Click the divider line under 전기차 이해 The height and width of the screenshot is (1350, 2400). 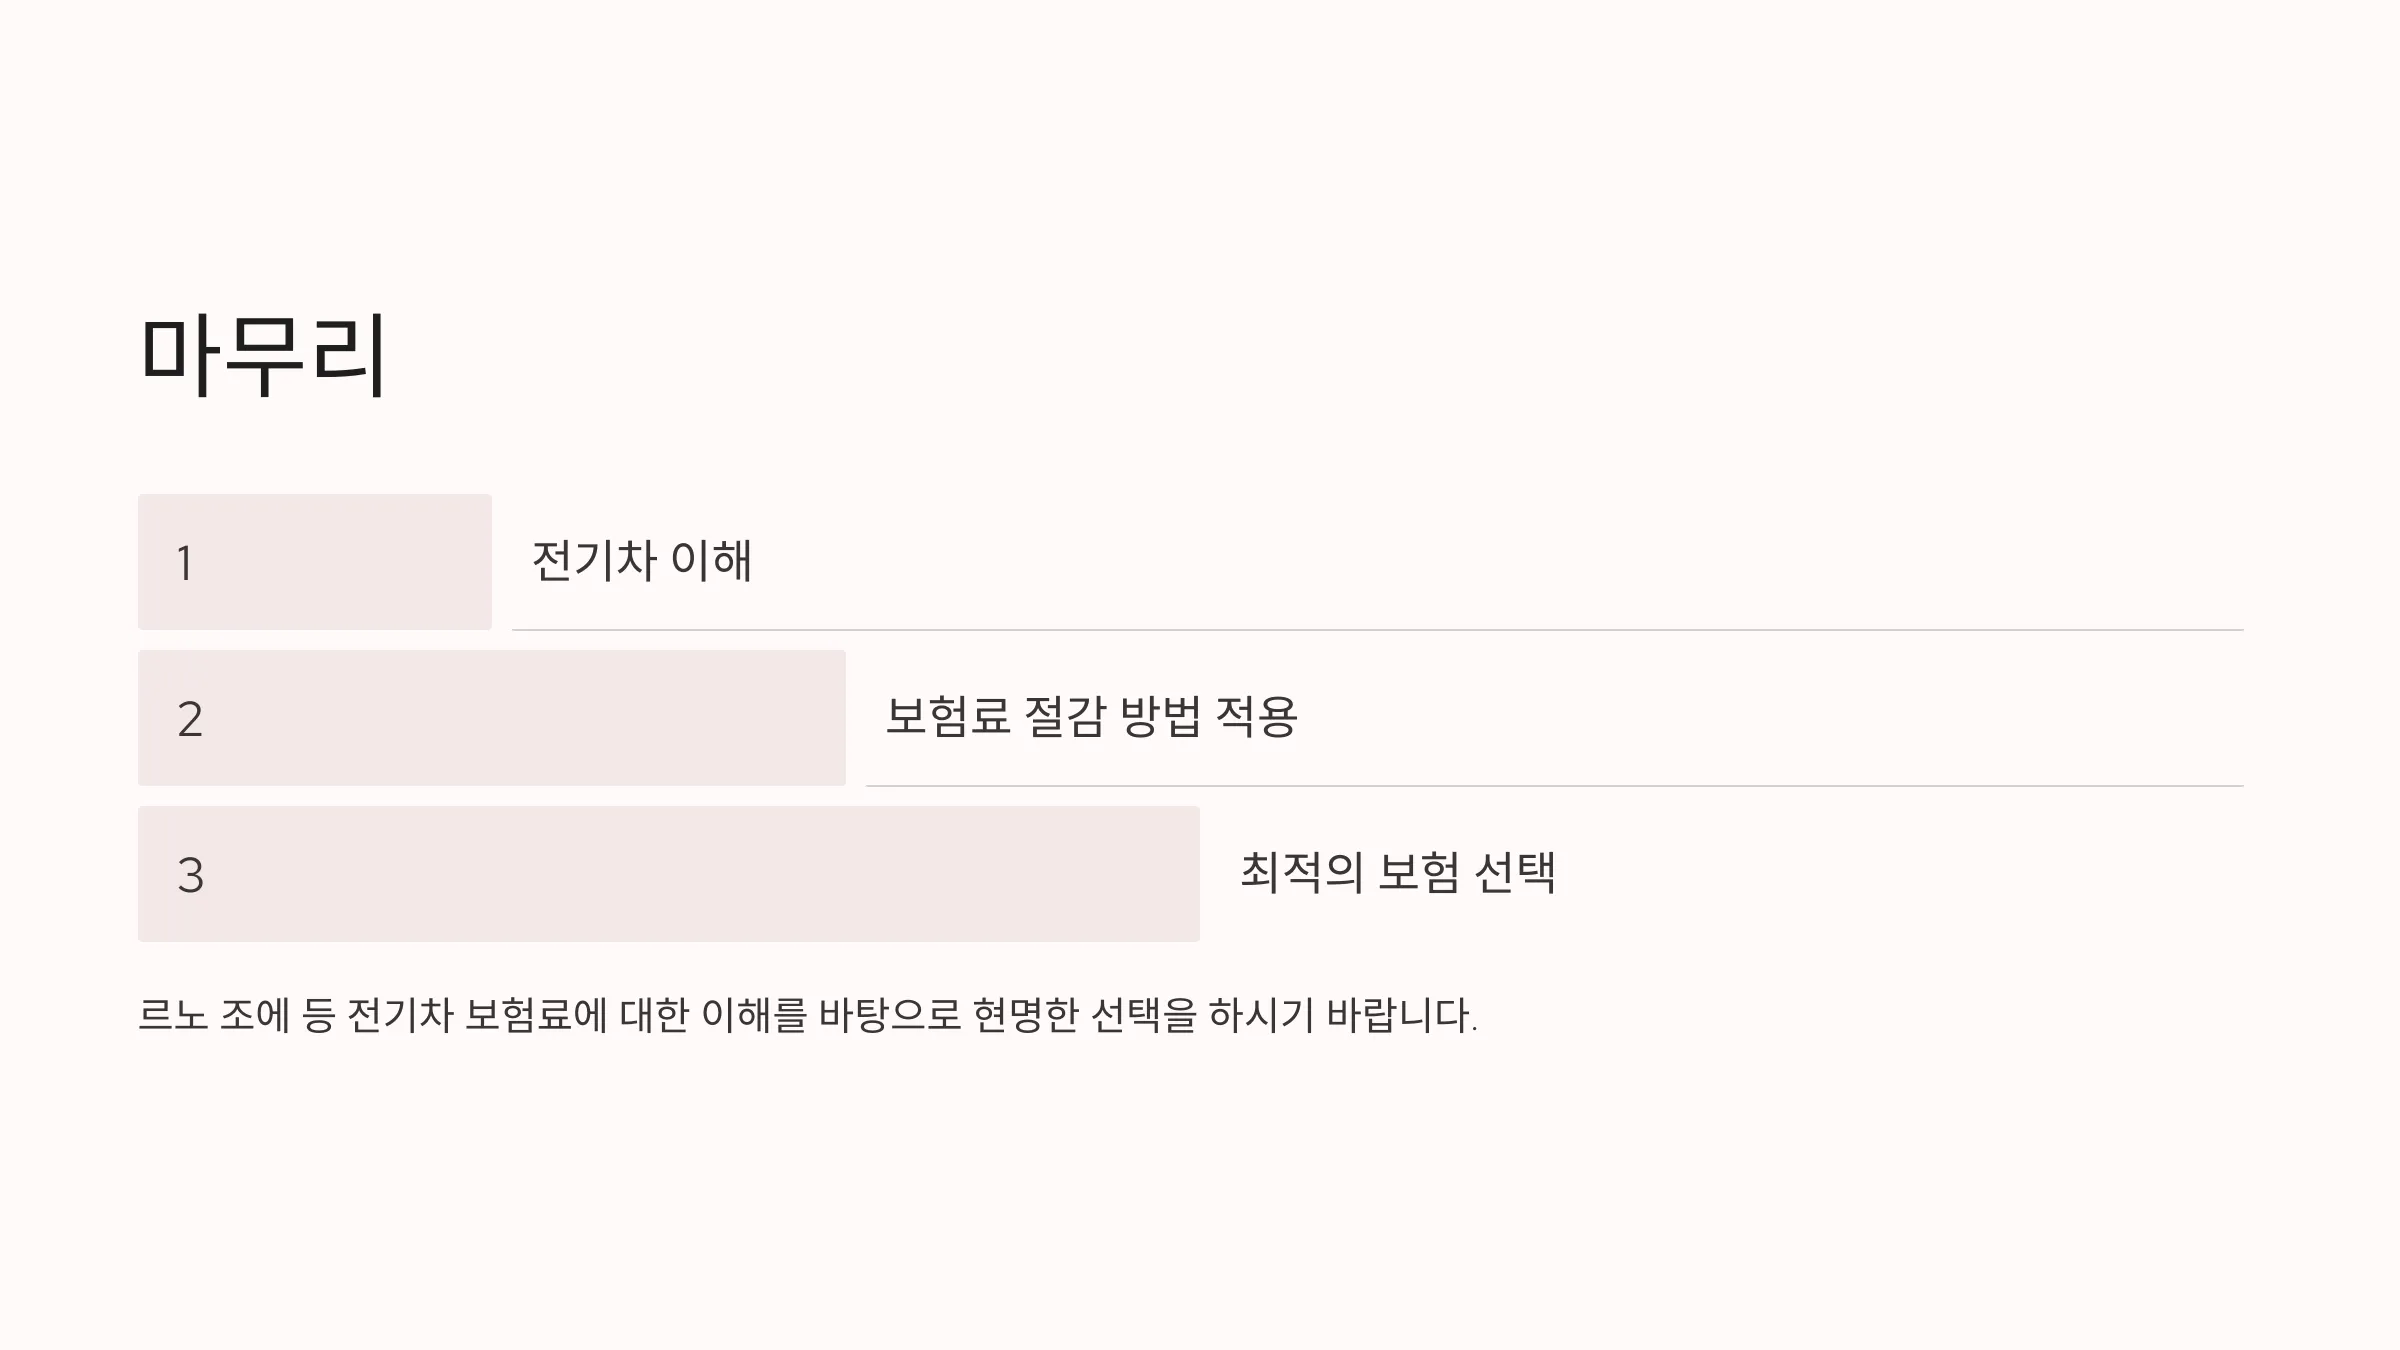1378,630
